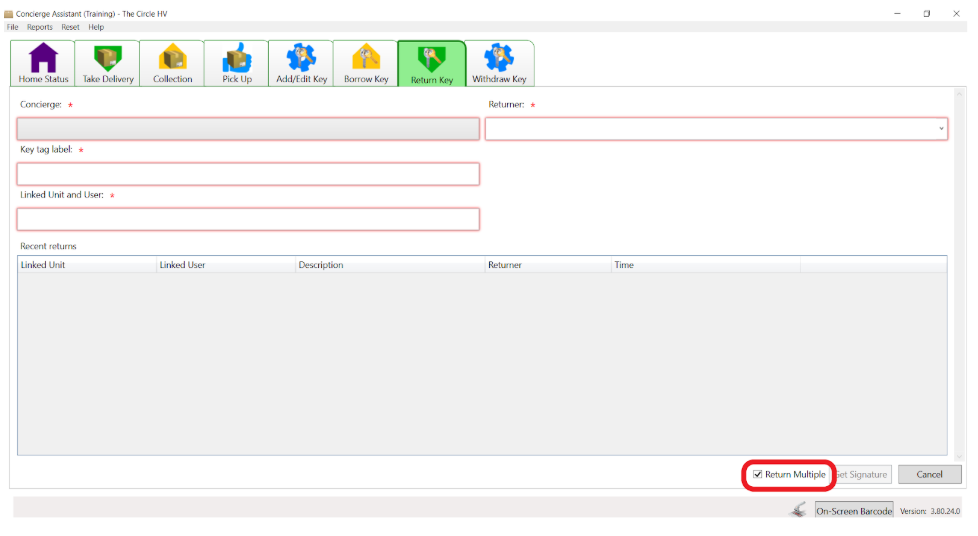Viewport: 978px width, 536px height.
Task: Open the Home Status house icon tab
Action: coord(42,63)
